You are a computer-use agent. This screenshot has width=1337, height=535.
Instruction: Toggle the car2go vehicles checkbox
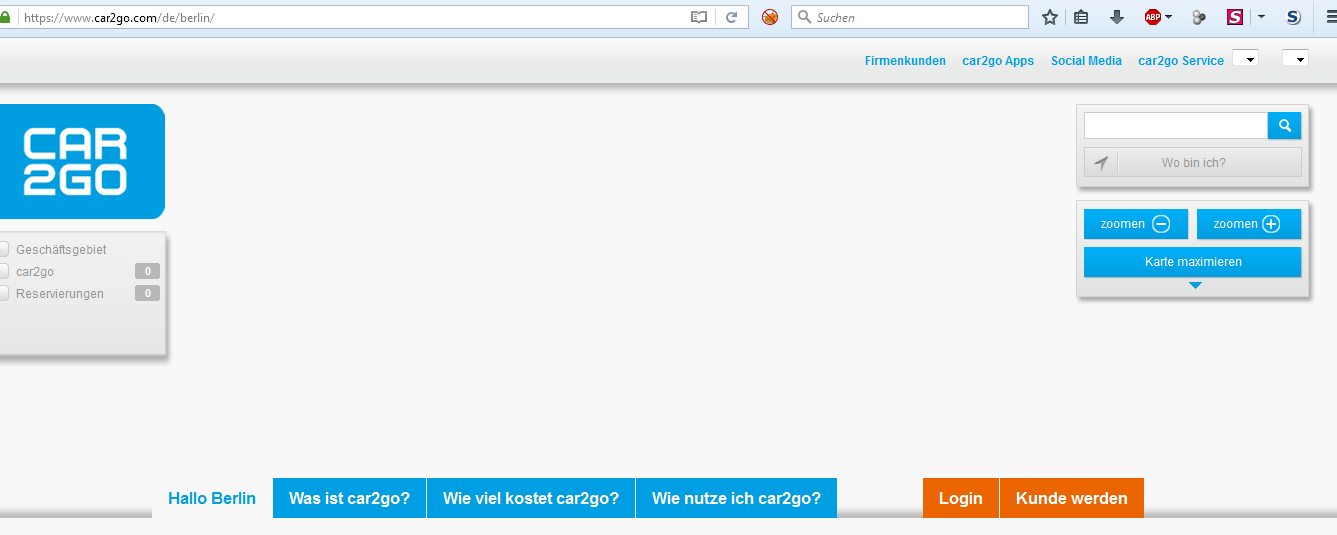tap(4, 271)
